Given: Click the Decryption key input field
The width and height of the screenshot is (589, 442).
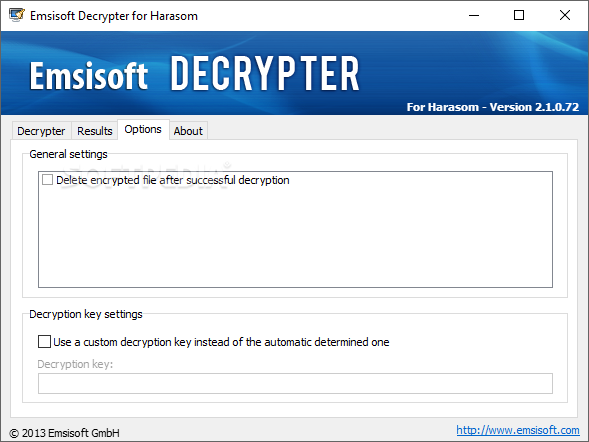Looking at the screenshot, I should click(x=295, y=383).
